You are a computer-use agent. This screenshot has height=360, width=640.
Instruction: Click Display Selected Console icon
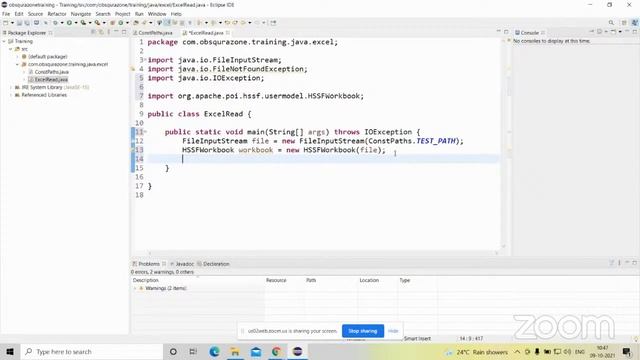[x=599, y=31]
